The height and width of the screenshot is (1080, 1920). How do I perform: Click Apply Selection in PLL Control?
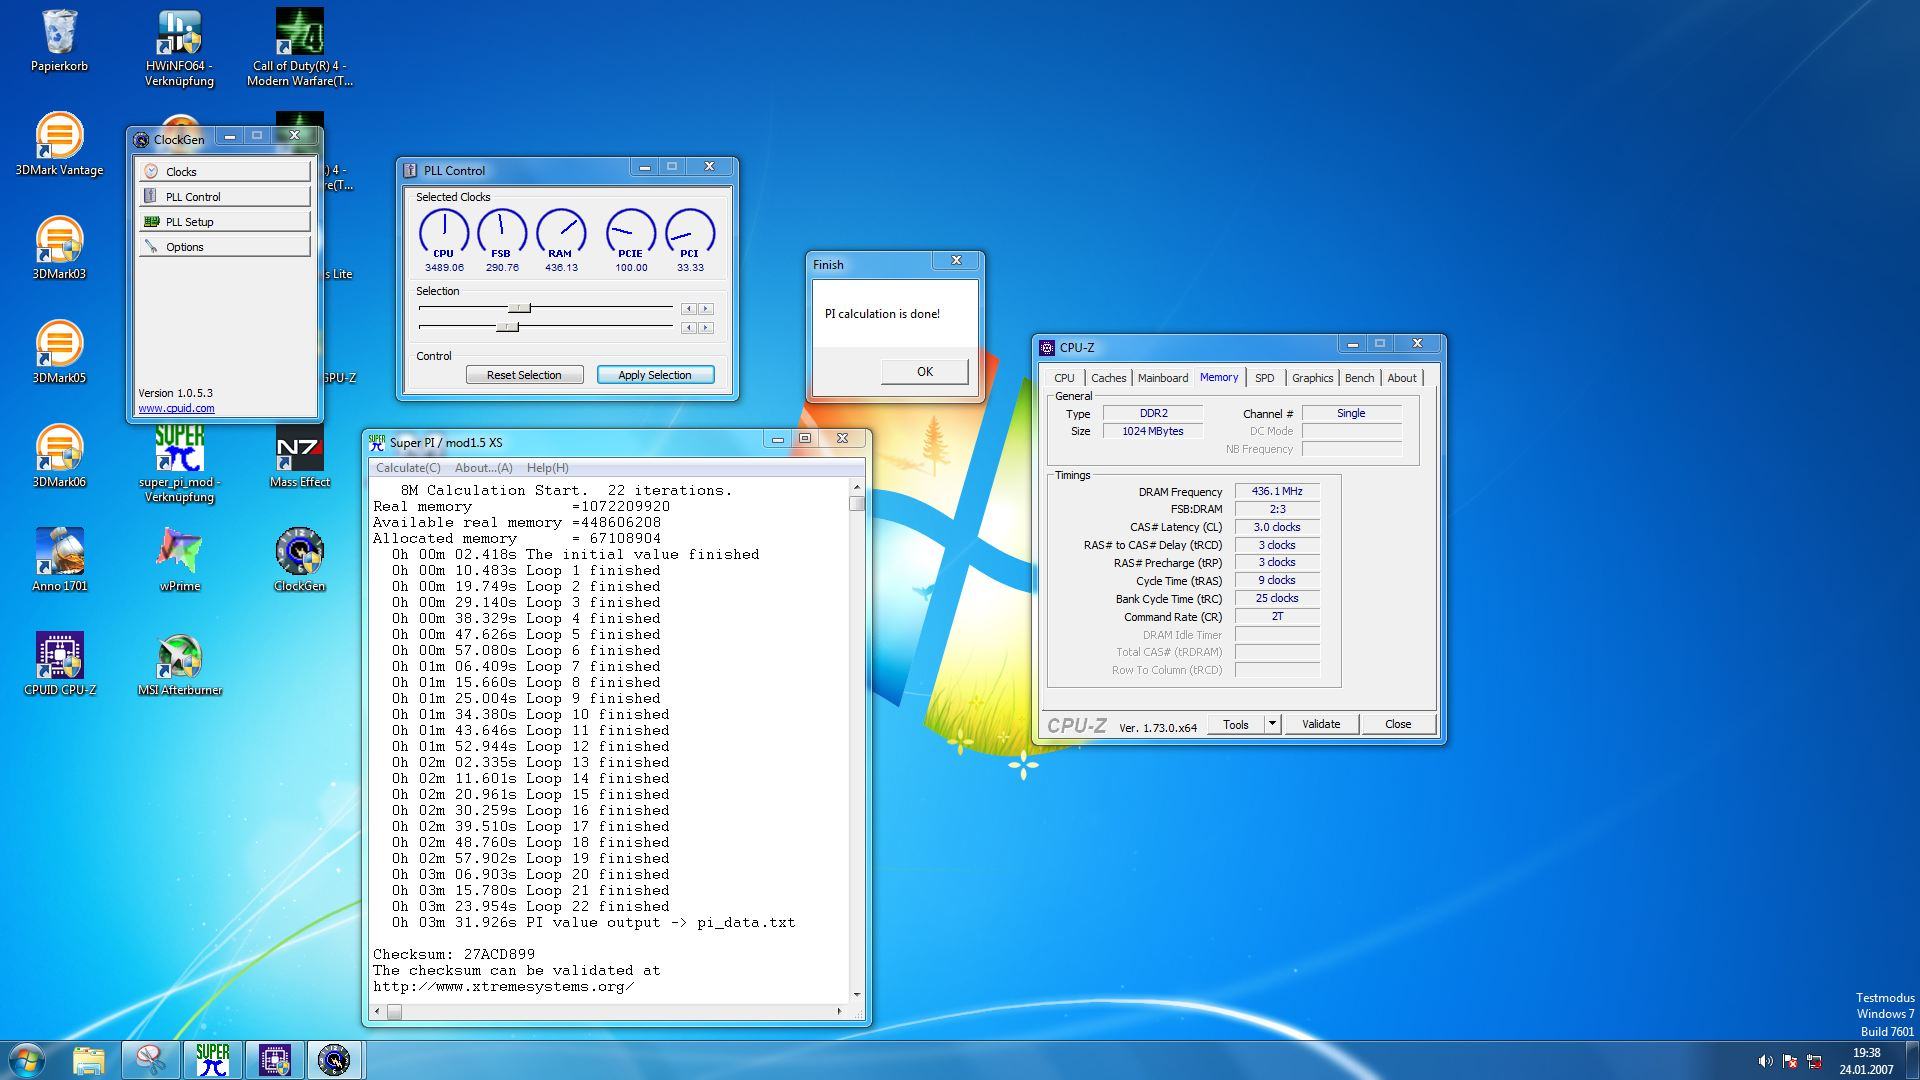point(655,375)
